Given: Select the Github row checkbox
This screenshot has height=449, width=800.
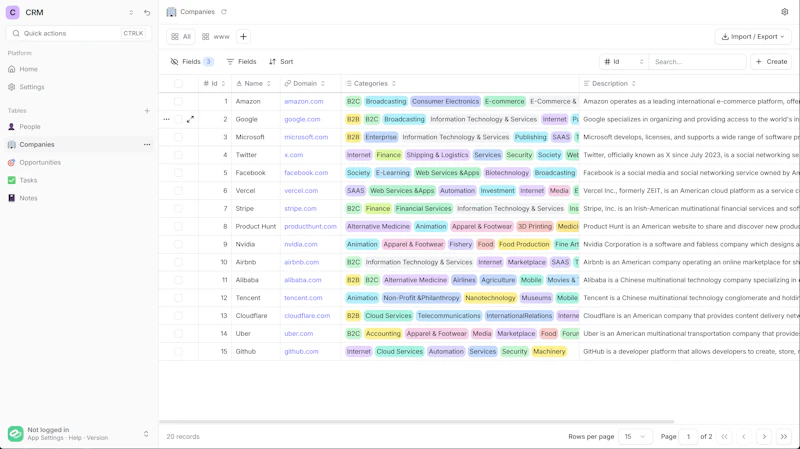Looking at the screenshot, I should 178,352.
